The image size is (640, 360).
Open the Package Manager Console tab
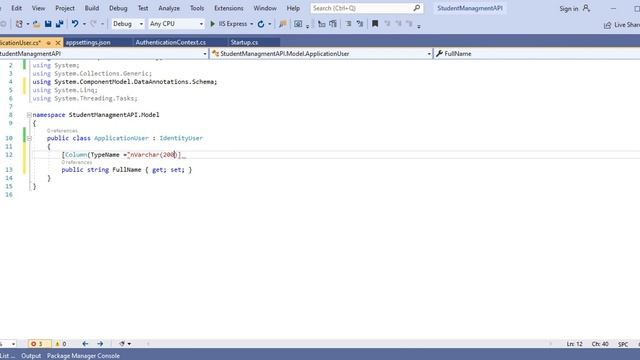tap(83, 356)
